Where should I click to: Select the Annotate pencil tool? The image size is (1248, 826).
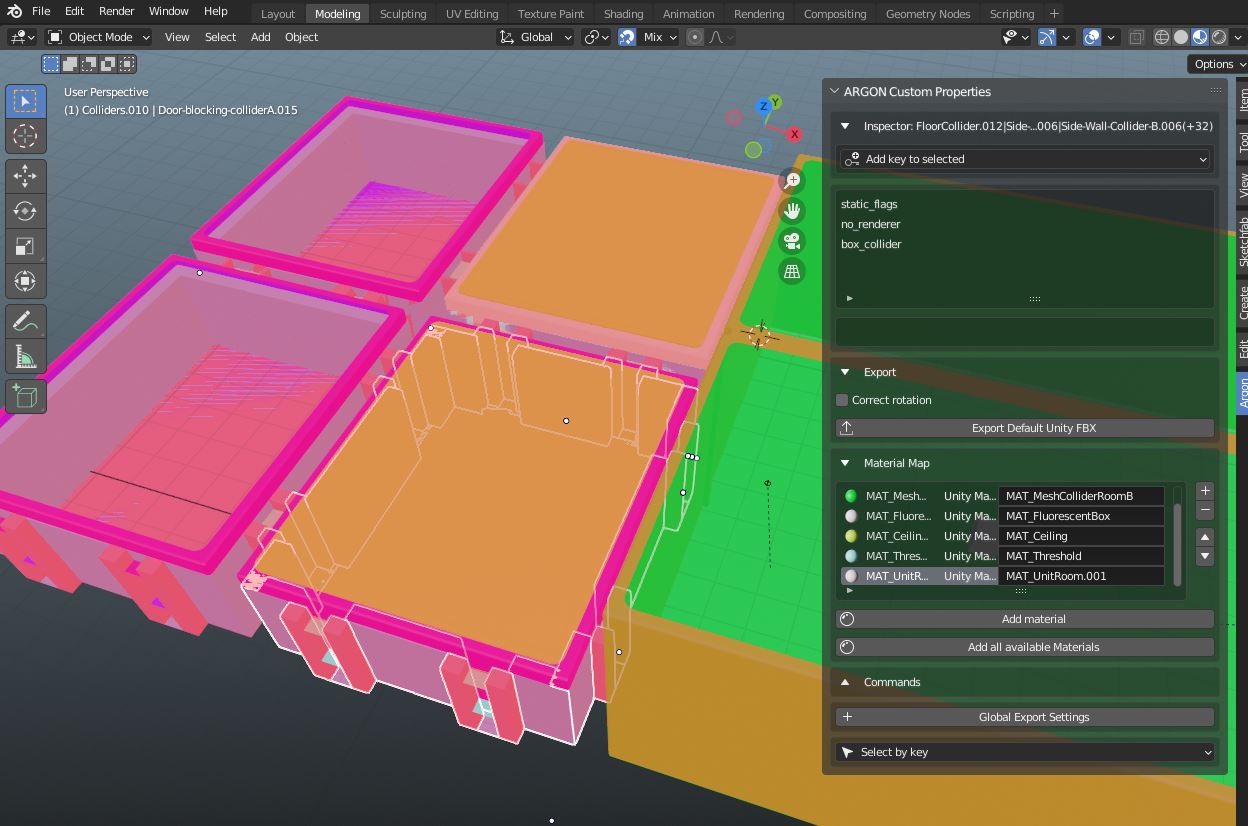tap(25, 322)
